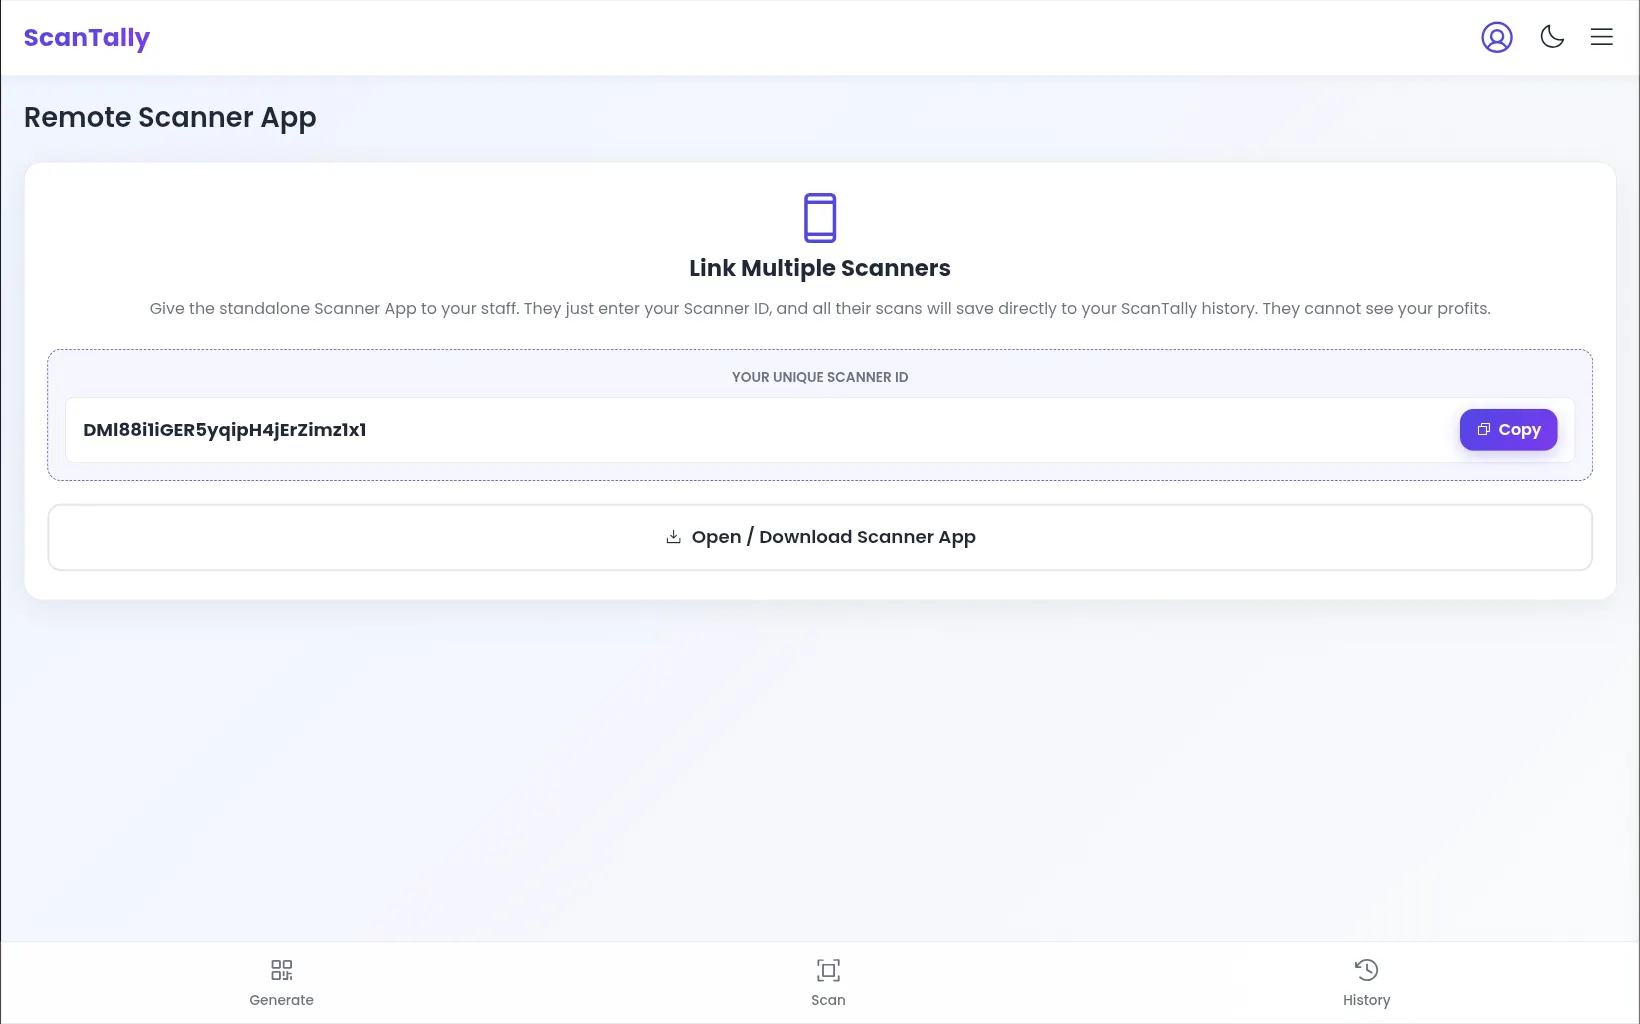The width and height of the screenshot is (1640, 1024).
Task: Click the ScanTally logo
Action: pyautogui.click(x=87, y=38)
